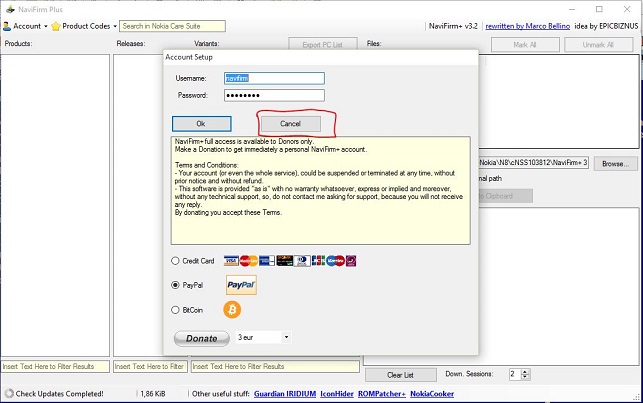The image size is (643, 403).
Task: Select BitCoin as payment method
Action: click(177, 310)
